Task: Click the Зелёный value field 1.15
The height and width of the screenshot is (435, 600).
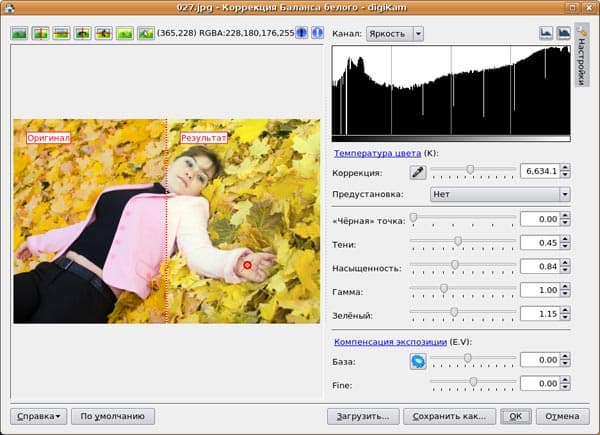Action: point(540,314)
